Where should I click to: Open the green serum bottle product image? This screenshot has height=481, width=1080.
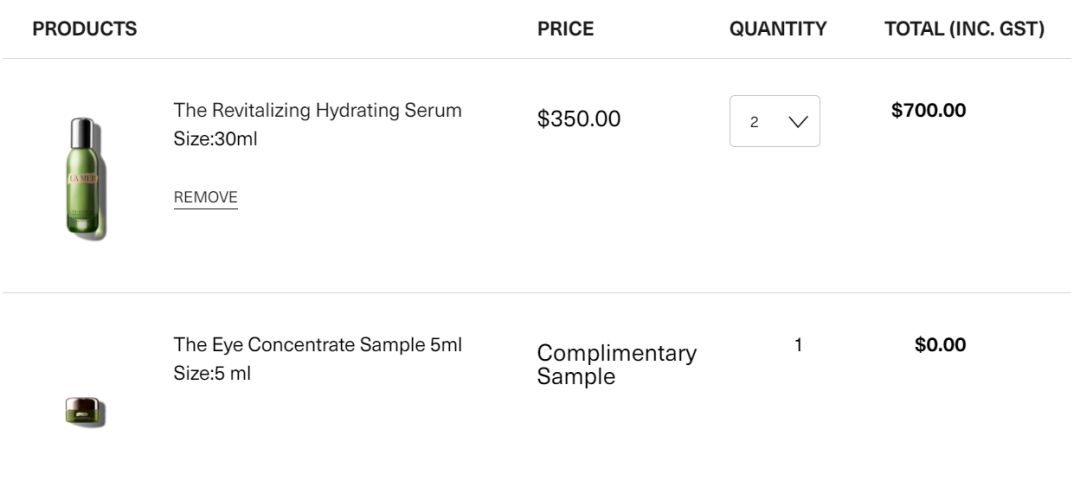point(85,178)
